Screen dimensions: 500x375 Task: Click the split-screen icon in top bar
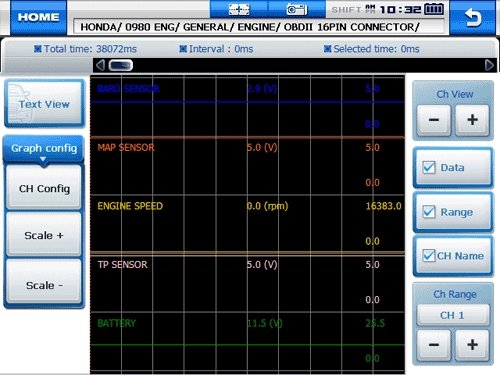click(239, 9)
